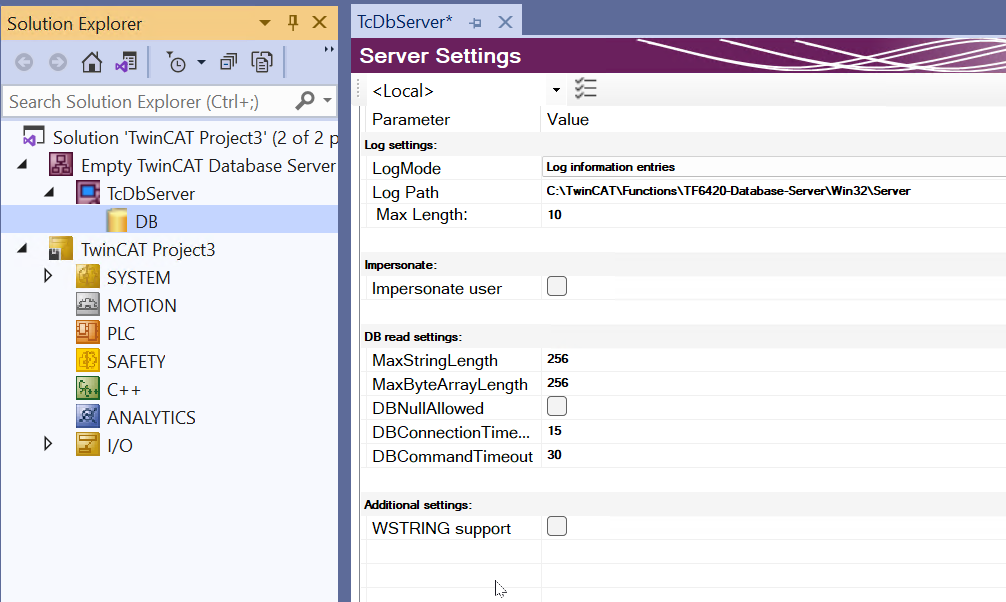Image resolution: width=1006 pixels, height=602 pixels.
Task: Open search options dropdown arrow
Action: (x=327, y=101)
